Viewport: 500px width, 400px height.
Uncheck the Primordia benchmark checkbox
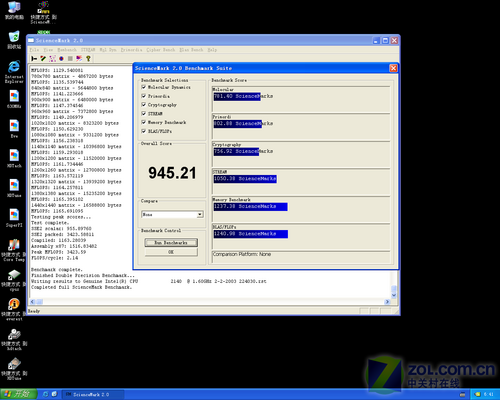144,96
